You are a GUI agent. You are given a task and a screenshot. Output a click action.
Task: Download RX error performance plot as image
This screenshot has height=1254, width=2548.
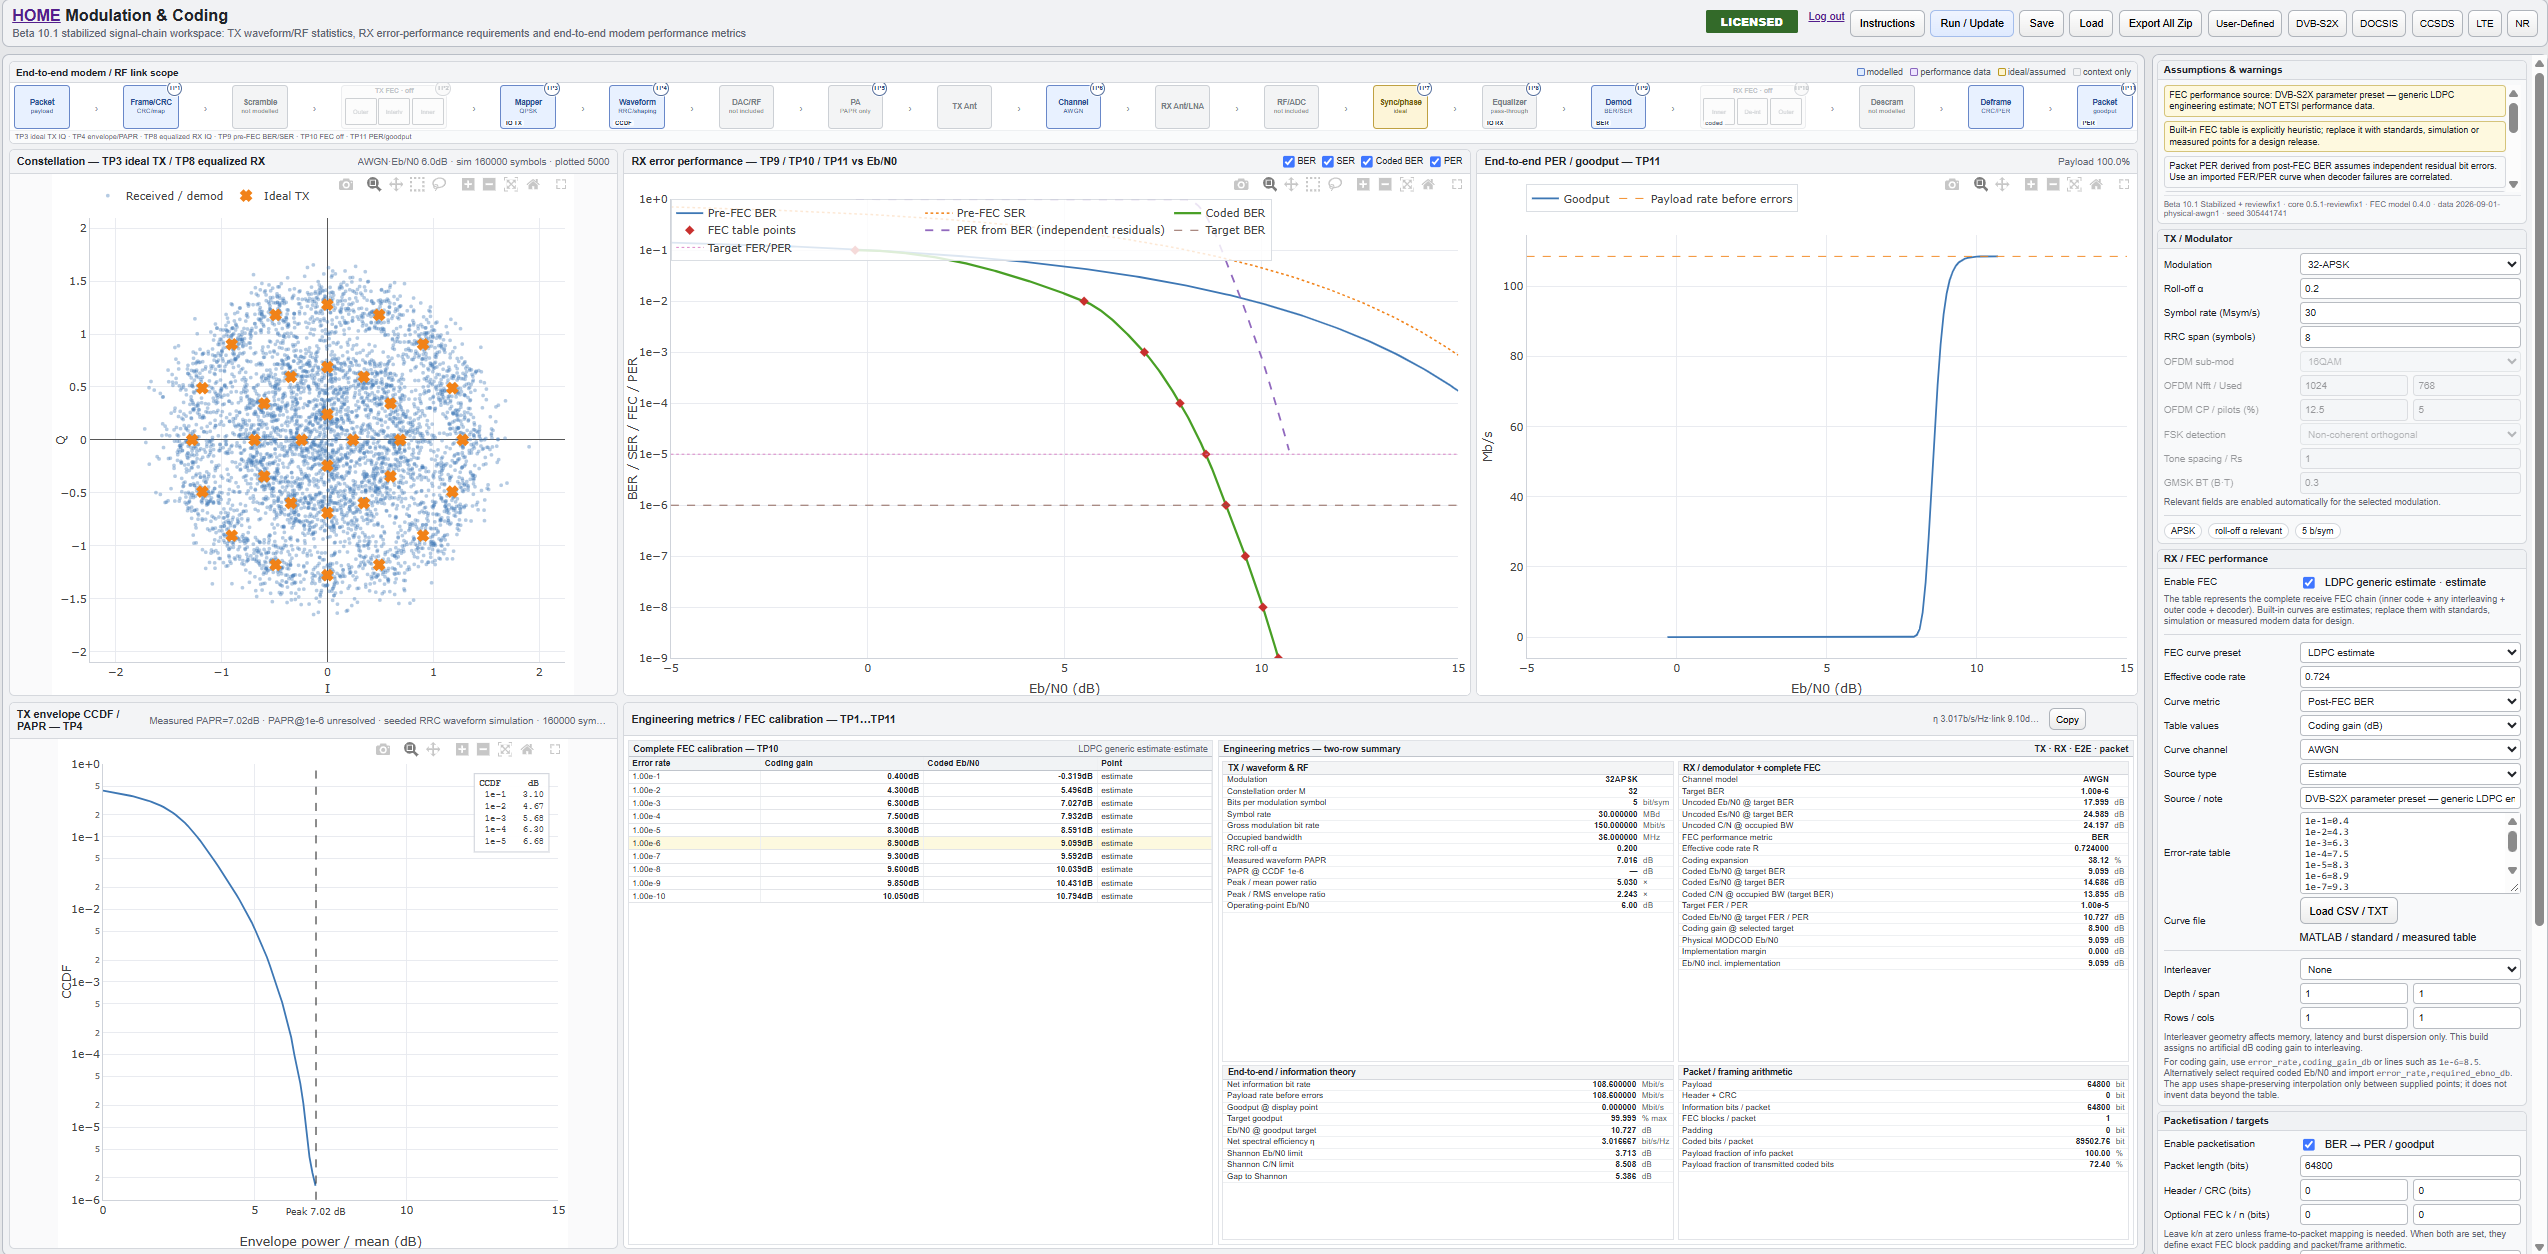(x=1241, y=184)
